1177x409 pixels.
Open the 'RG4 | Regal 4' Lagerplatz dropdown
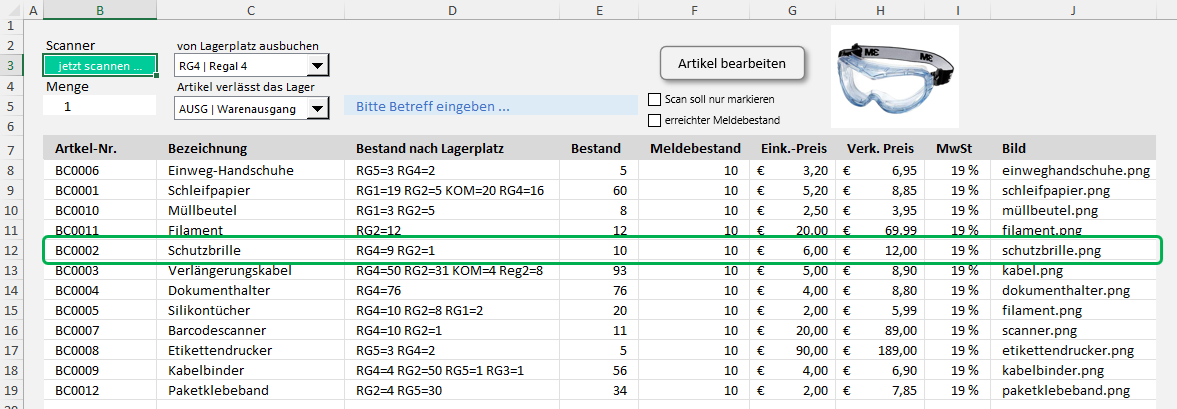tap(317, 67)
